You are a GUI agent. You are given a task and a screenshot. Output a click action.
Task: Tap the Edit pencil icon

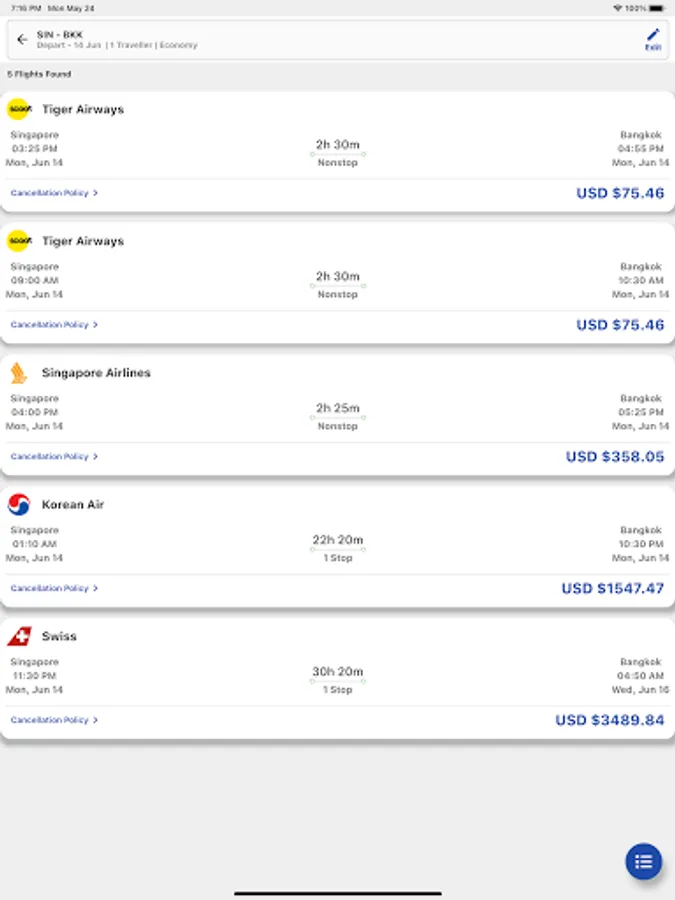click(653, 39)
